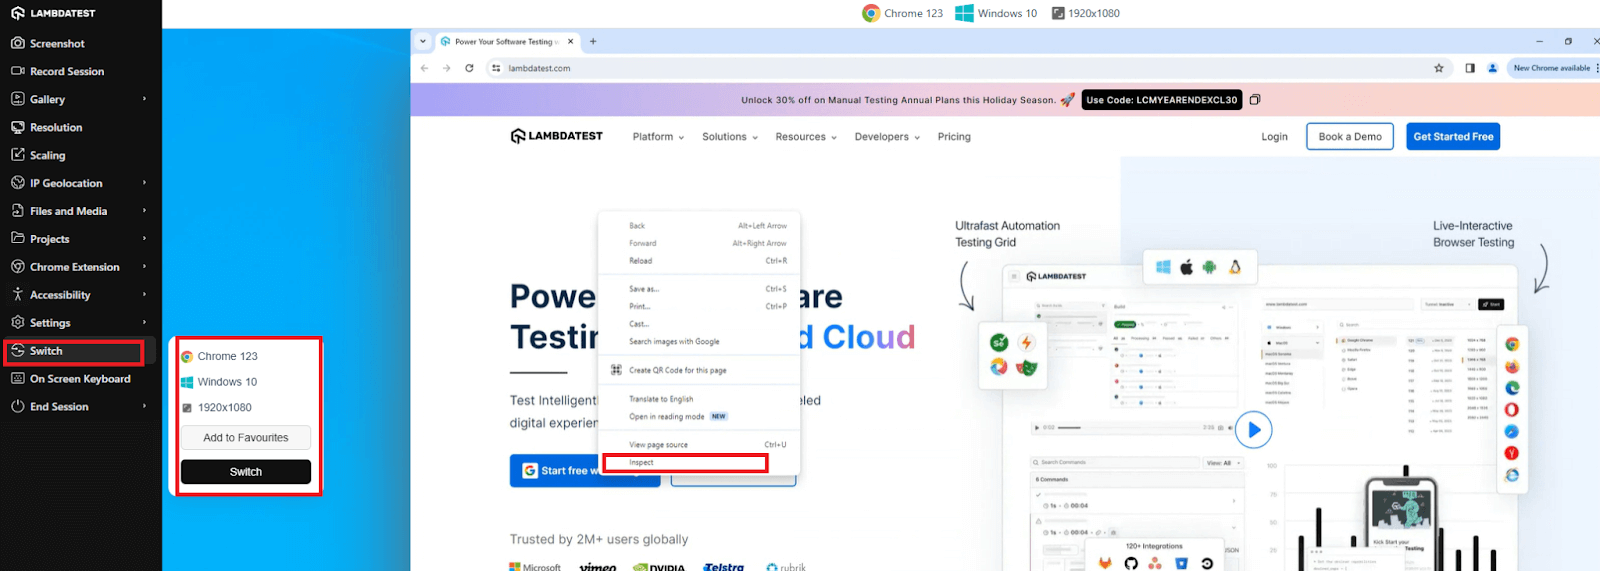Click the Use Code LCMYEARENDEXCL30 badge
Screen dimensions: 1600x571
click(1162, 100)
